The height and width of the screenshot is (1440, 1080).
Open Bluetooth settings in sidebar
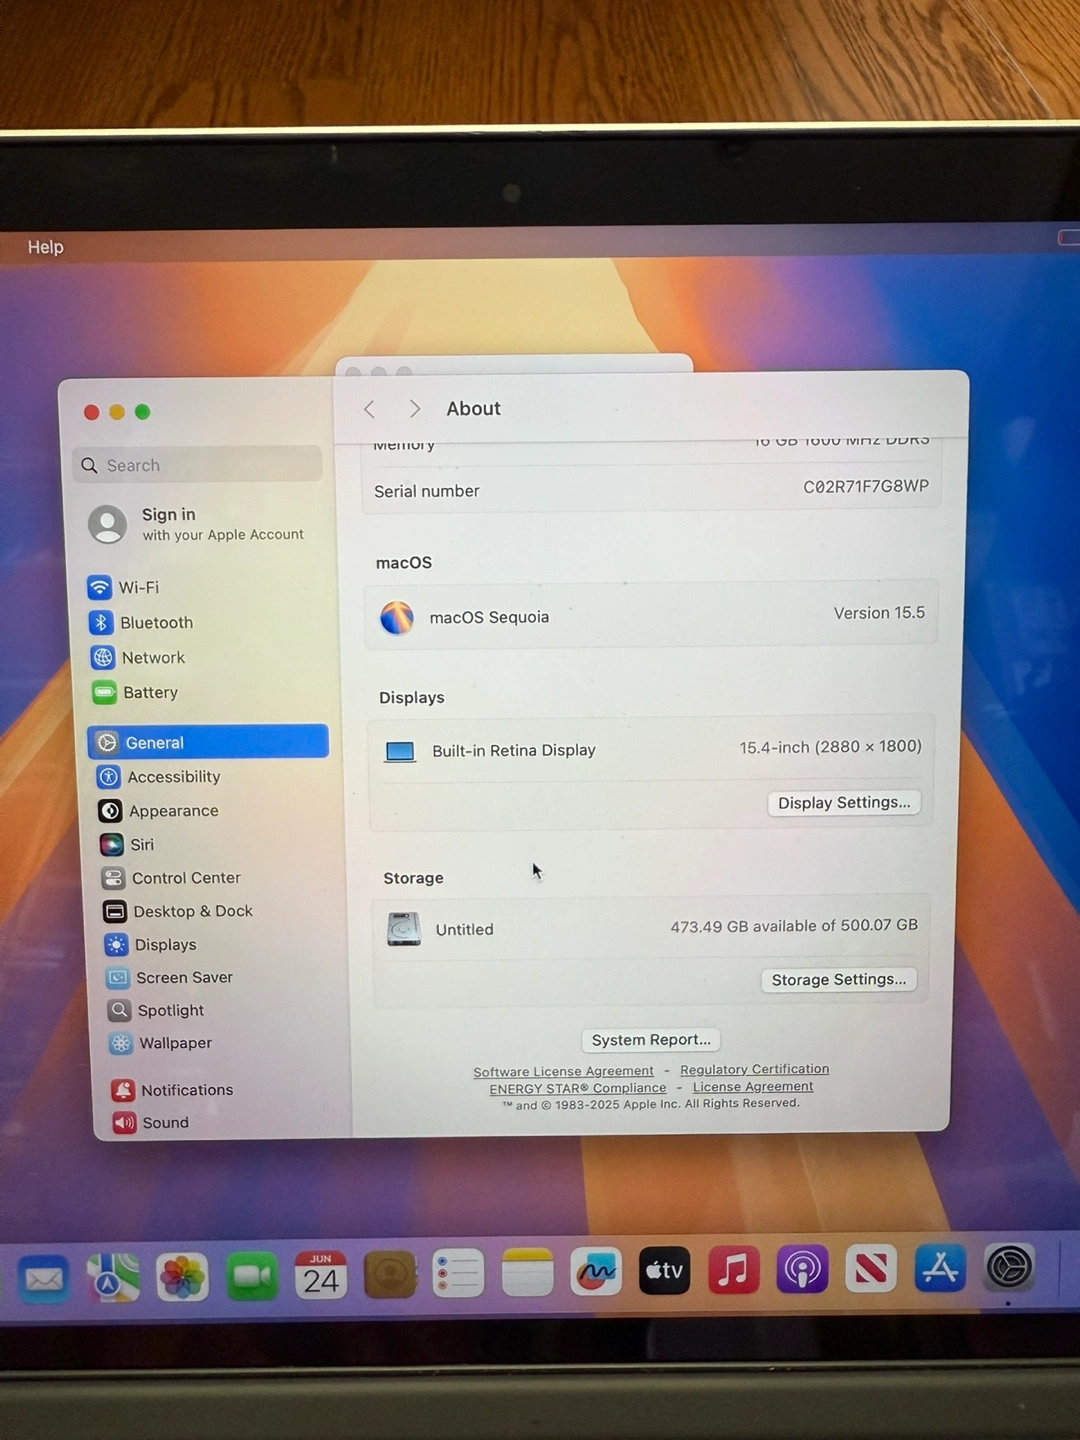coord(141,622)
